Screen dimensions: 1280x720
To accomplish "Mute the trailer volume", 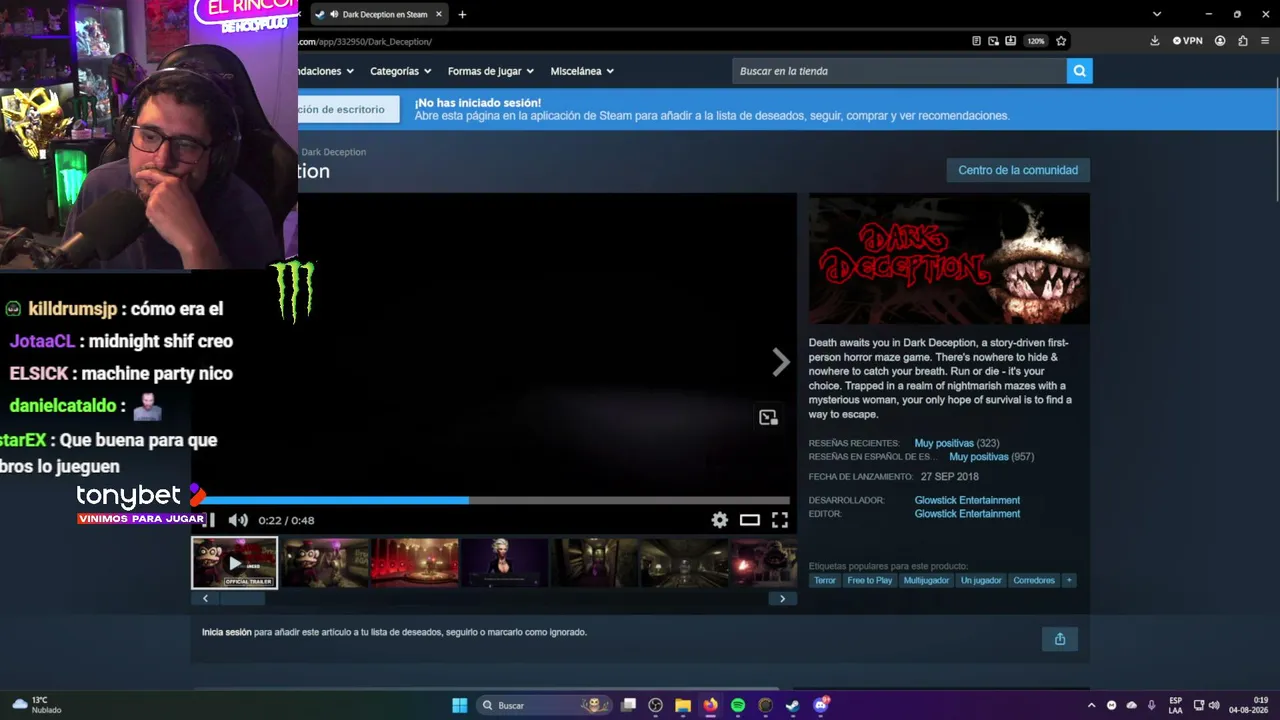I will click(238, 520).
